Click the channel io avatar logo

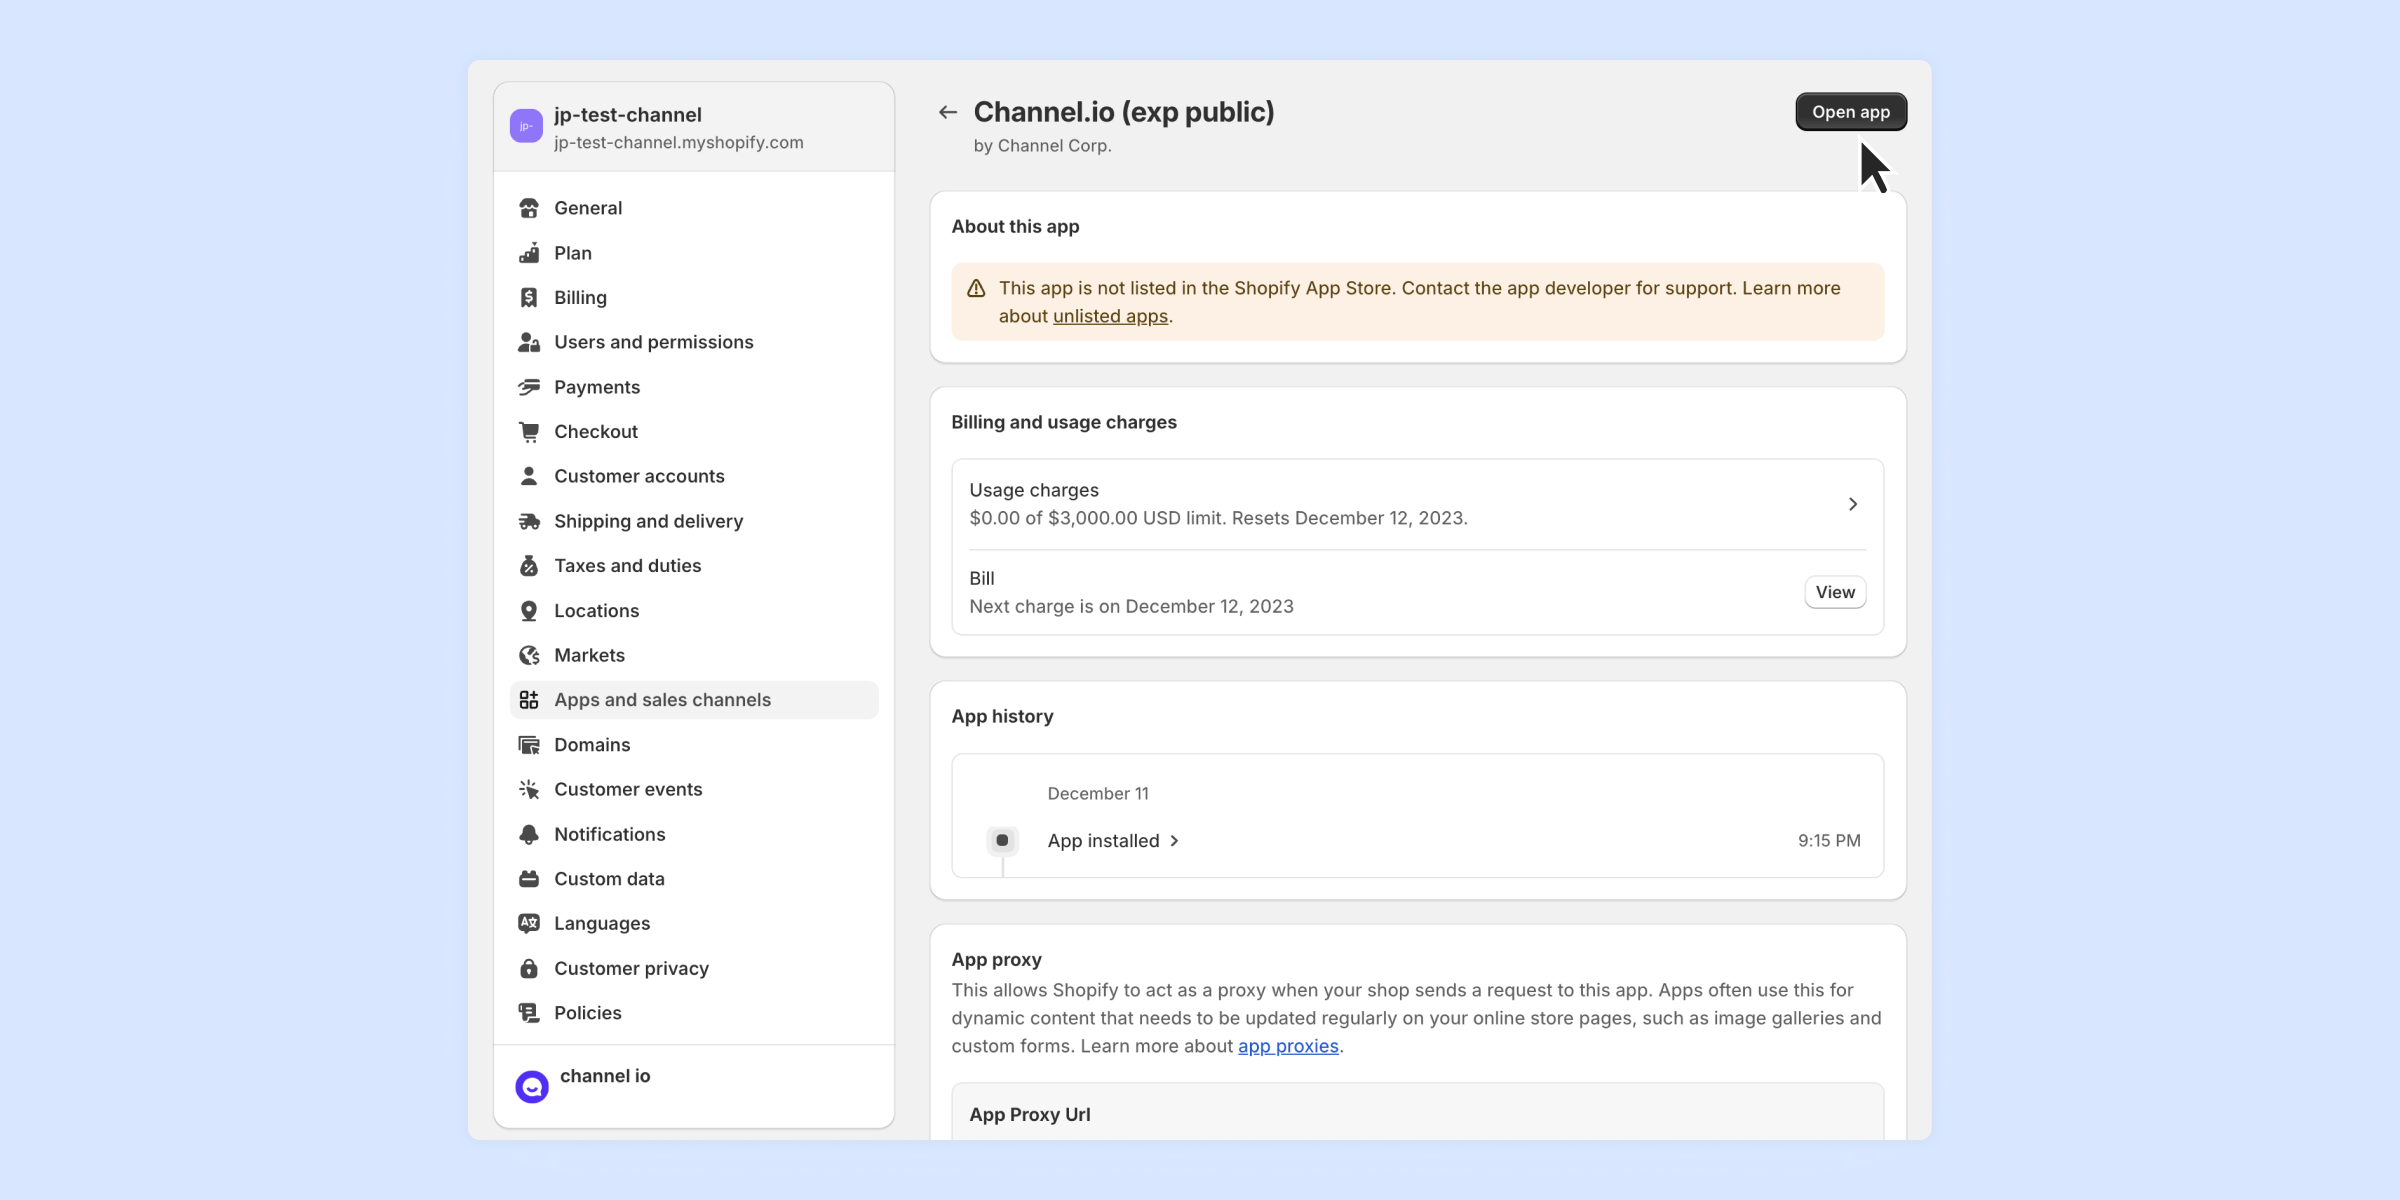532,1086
